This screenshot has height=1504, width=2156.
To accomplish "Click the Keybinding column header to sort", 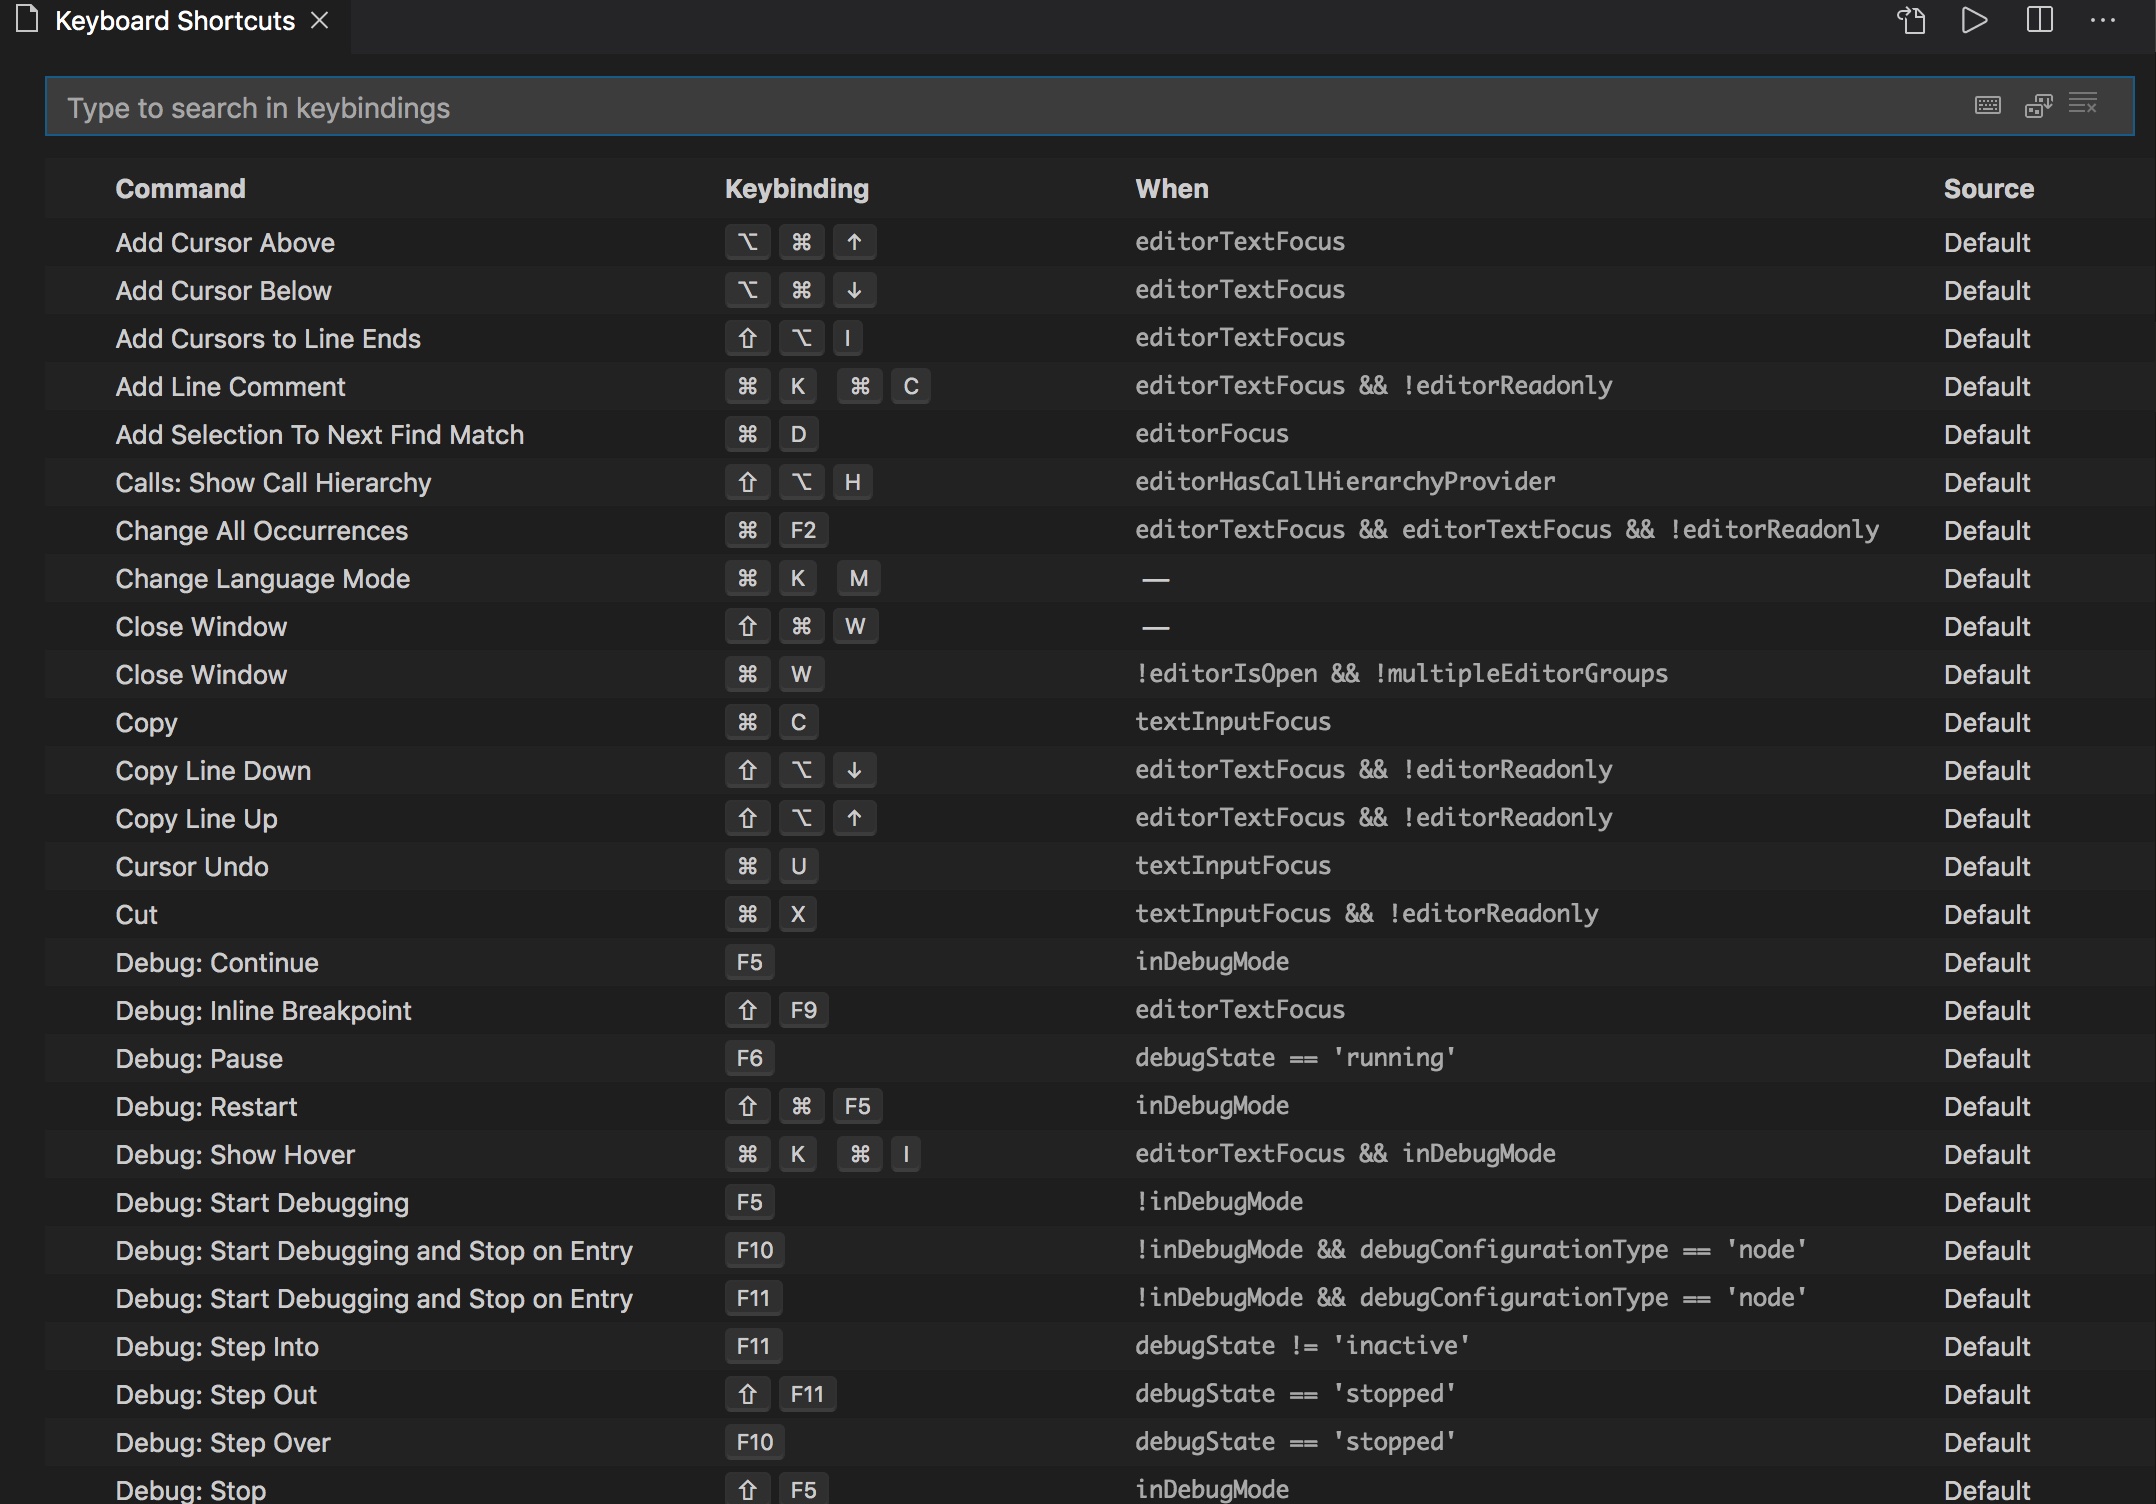I will click(798, 187).
